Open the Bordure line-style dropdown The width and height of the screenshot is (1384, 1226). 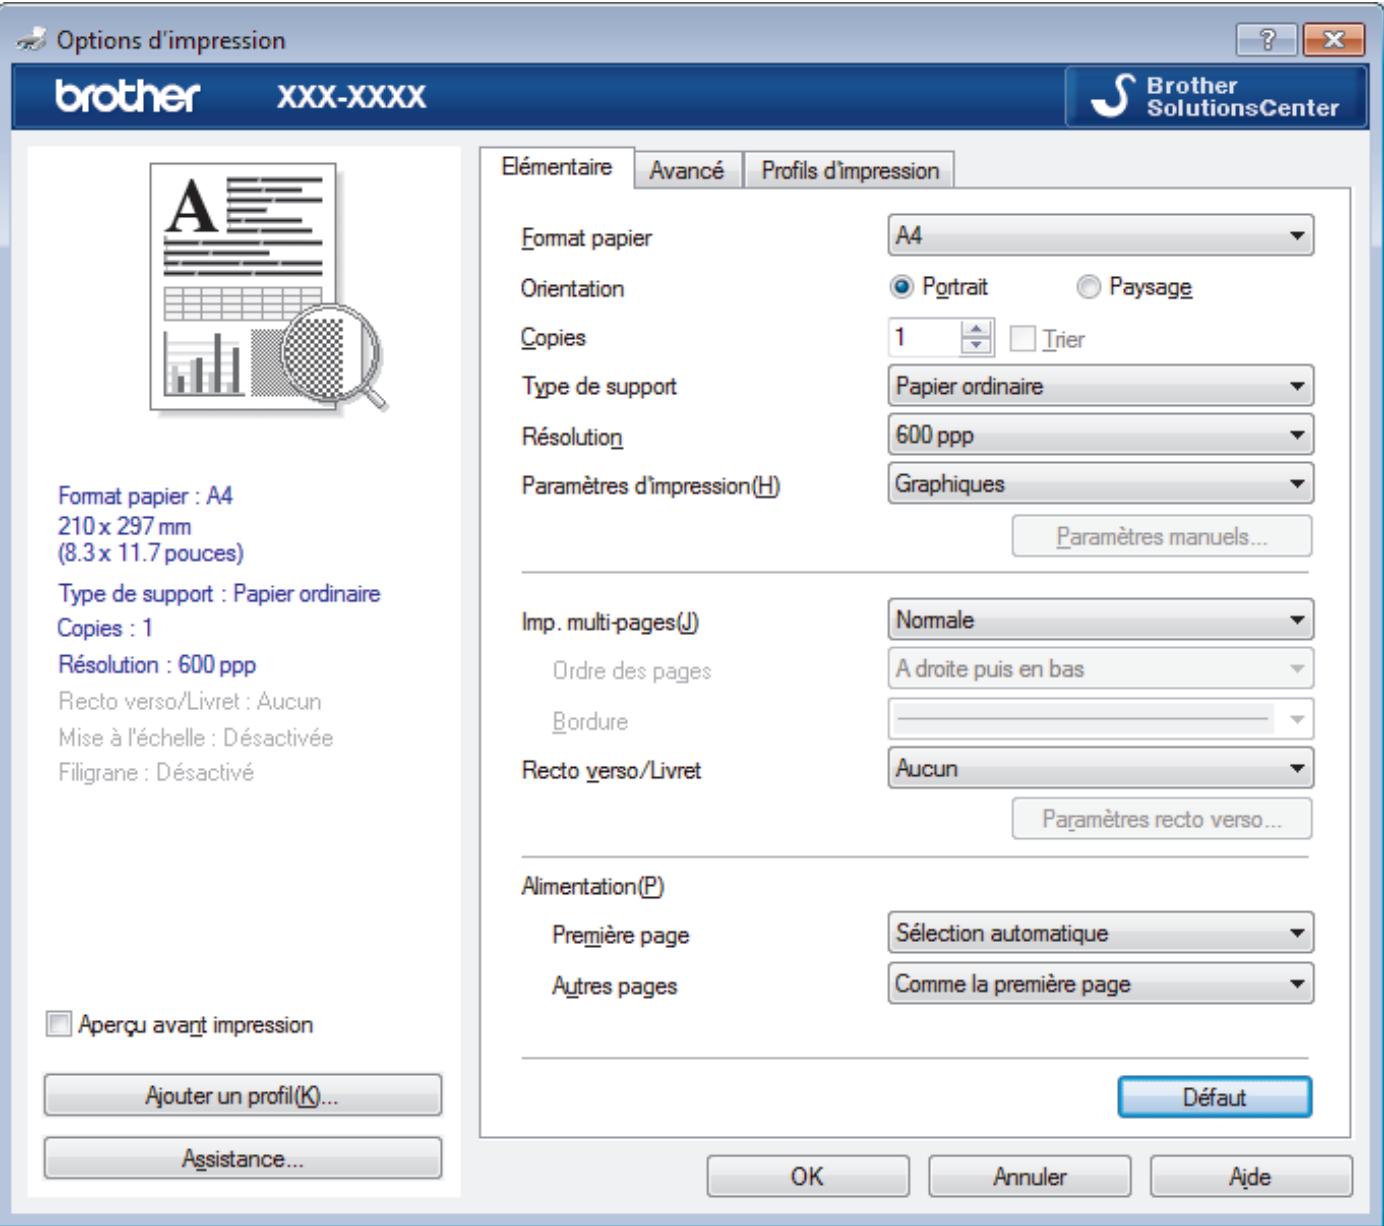pos(1100,719)
